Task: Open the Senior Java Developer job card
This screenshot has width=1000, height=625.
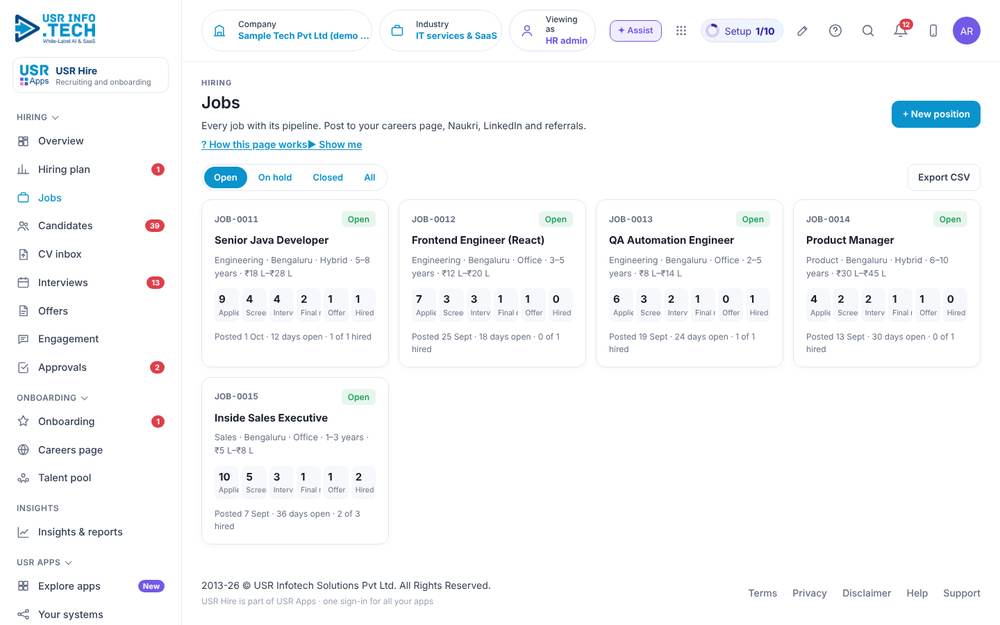Action: pyautogui.click(x=295, y=283)
